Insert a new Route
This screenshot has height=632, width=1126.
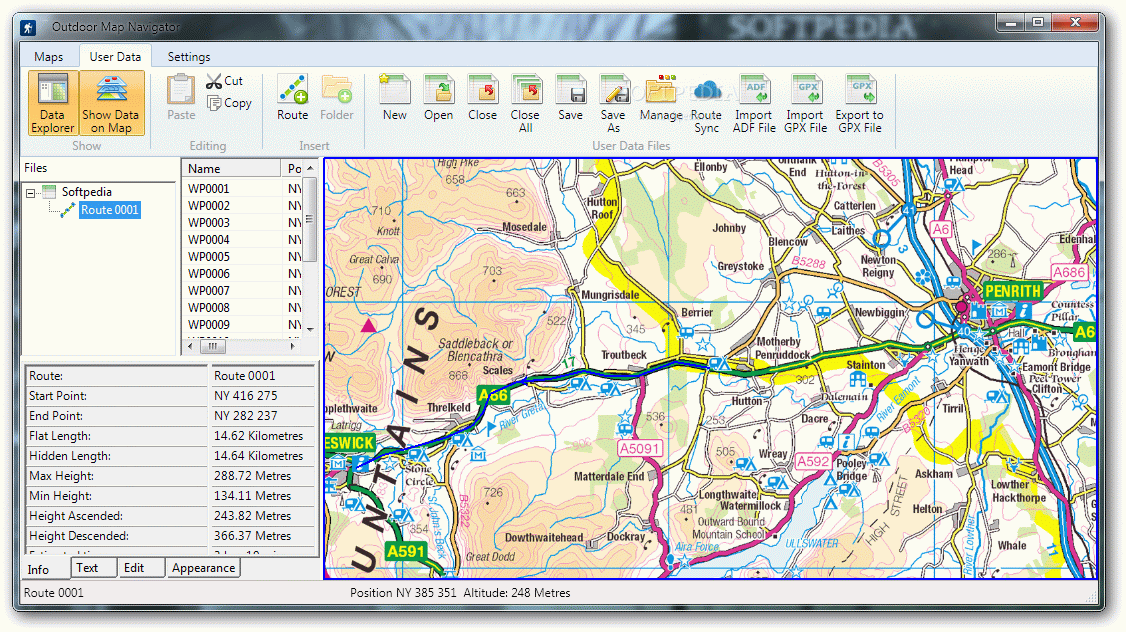point(293,98)
